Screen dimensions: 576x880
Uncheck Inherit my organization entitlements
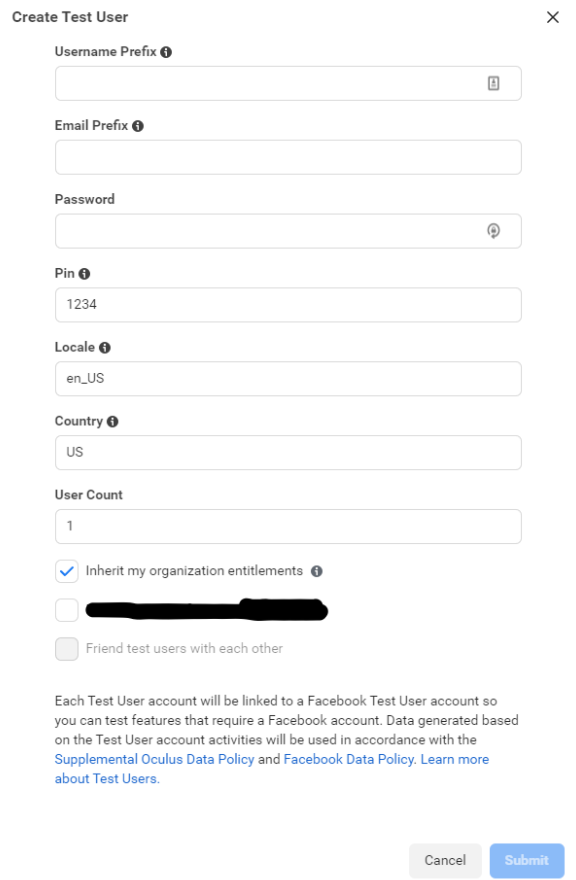point(67,571)
